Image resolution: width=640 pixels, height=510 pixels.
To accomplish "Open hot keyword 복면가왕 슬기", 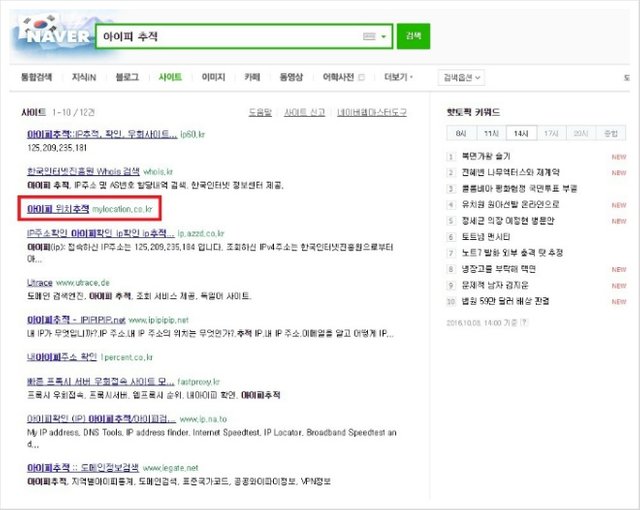I will [x=486, y=156].
